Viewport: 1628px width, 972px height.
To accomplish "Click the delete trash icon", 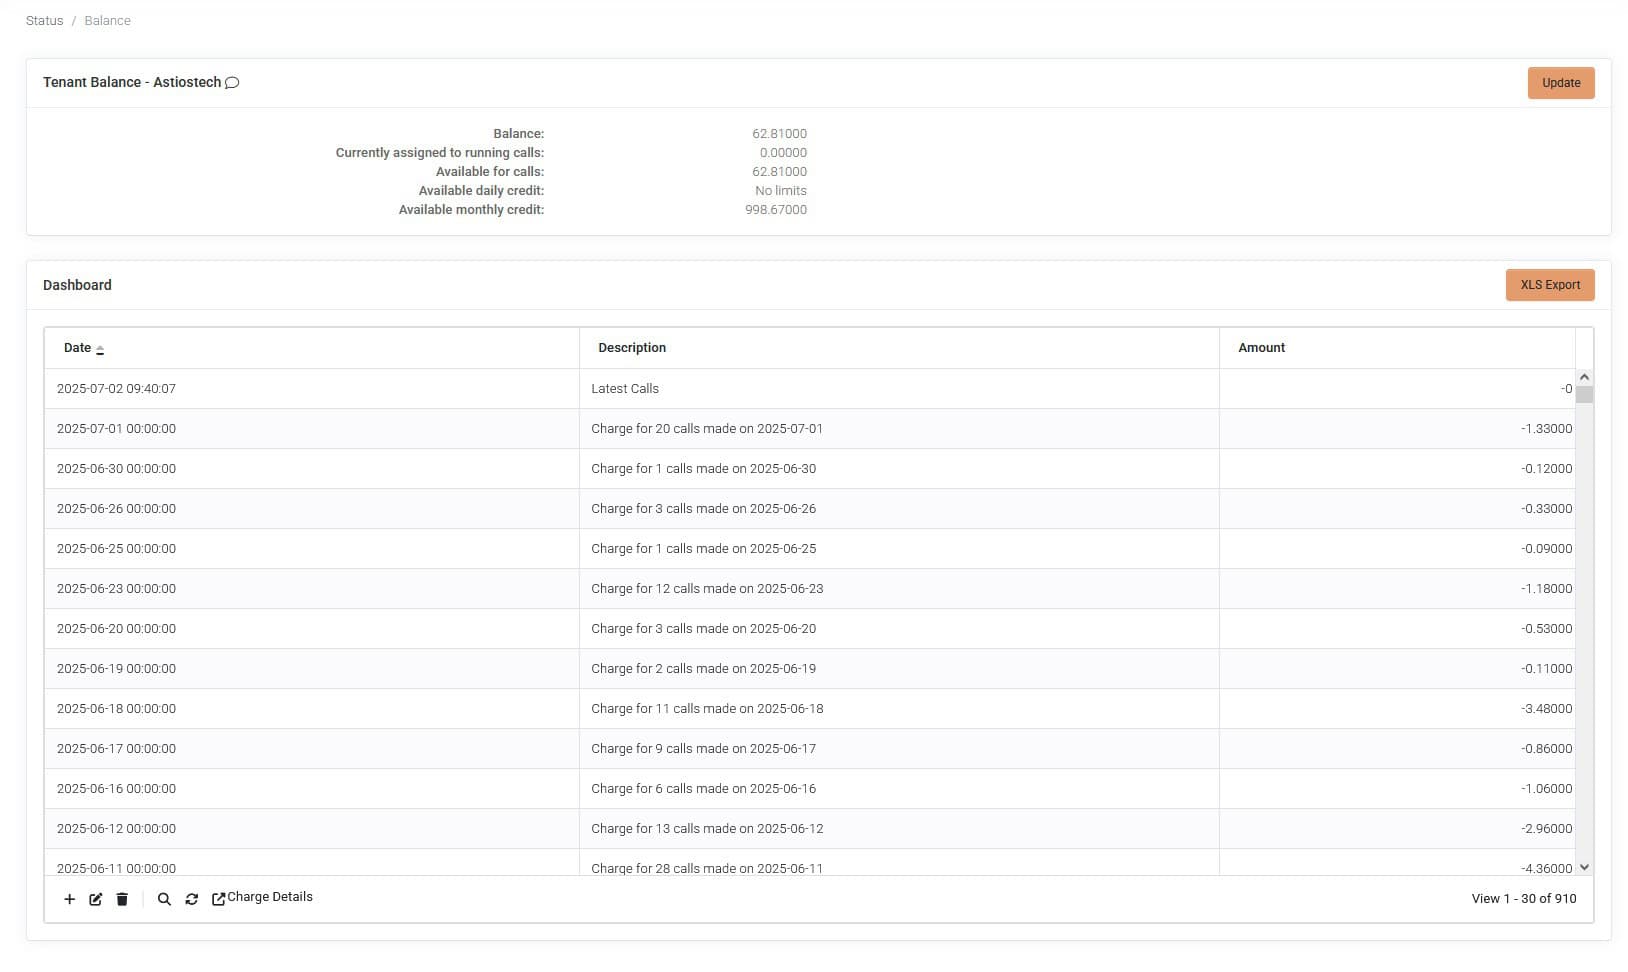I will (x=122, y=899).
